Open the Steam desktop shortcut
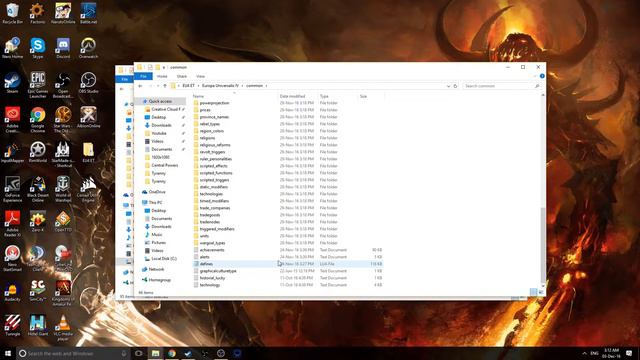This screenshot has width=640, height=360. point(12,83)
